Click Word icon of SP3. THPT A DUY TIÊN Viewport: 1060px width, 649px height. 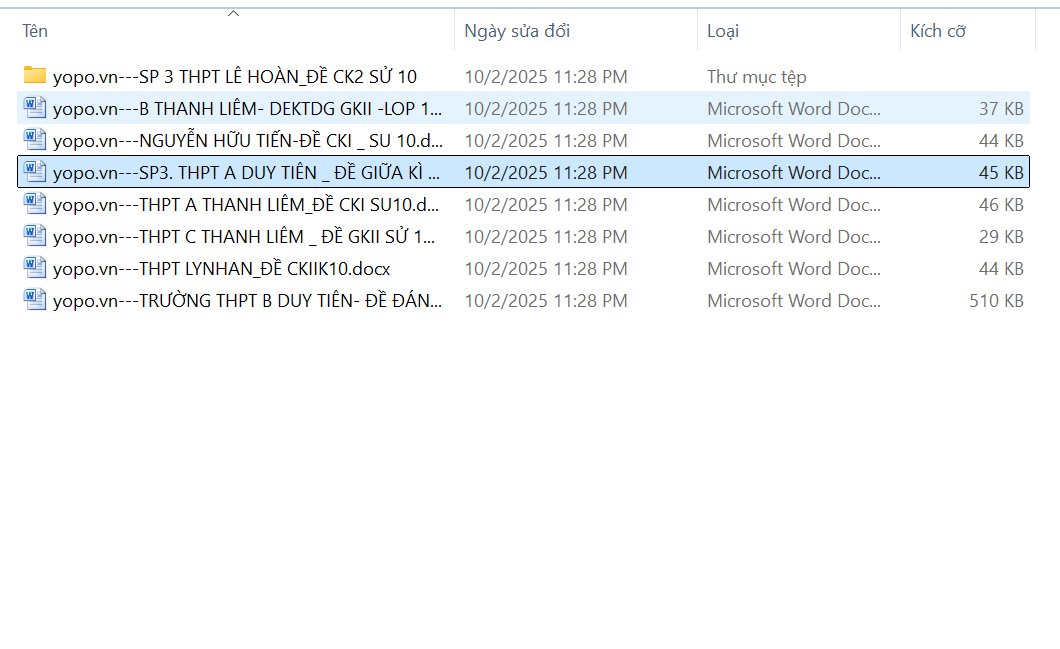35,172
